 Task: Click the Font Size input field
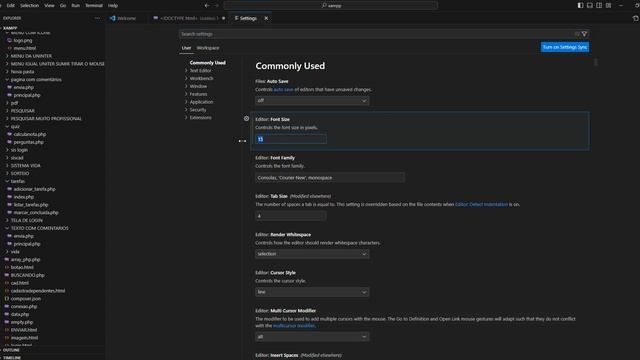pyautogui.click(x=291, y=139)
